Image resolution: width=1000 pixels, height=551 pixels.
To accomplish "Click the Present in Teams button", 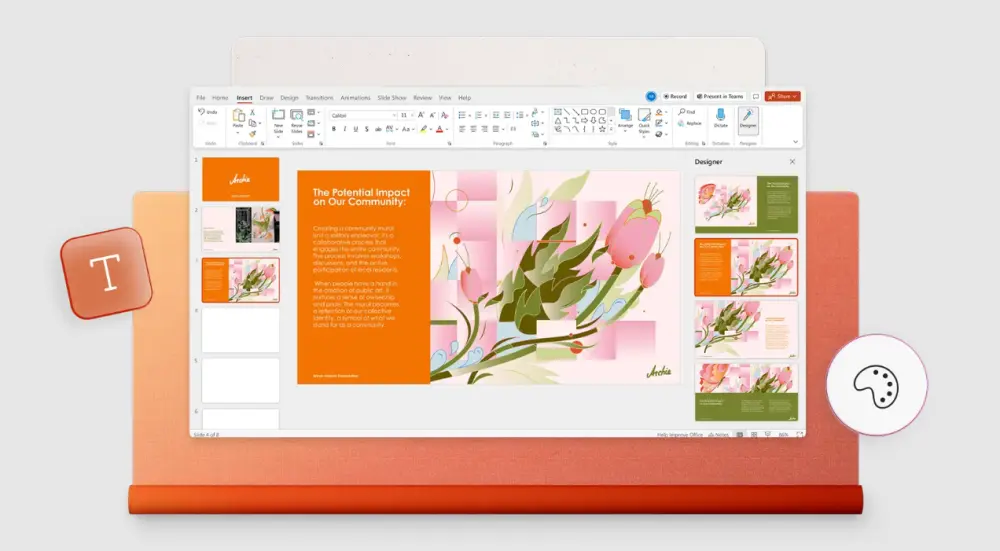I will 720,96.
